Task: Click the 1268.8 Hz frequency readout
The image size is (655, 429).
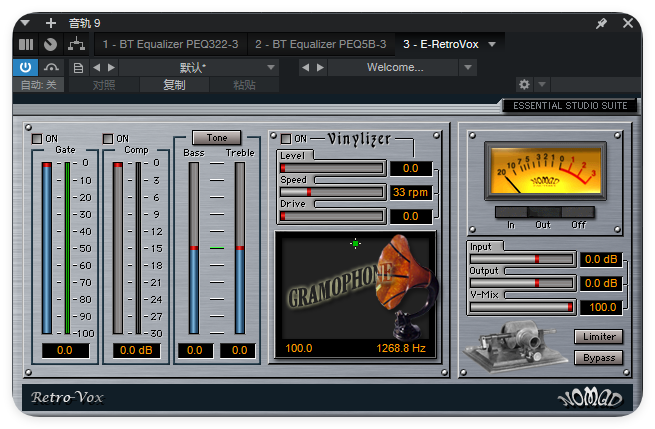Action: (x=401, y=348)
